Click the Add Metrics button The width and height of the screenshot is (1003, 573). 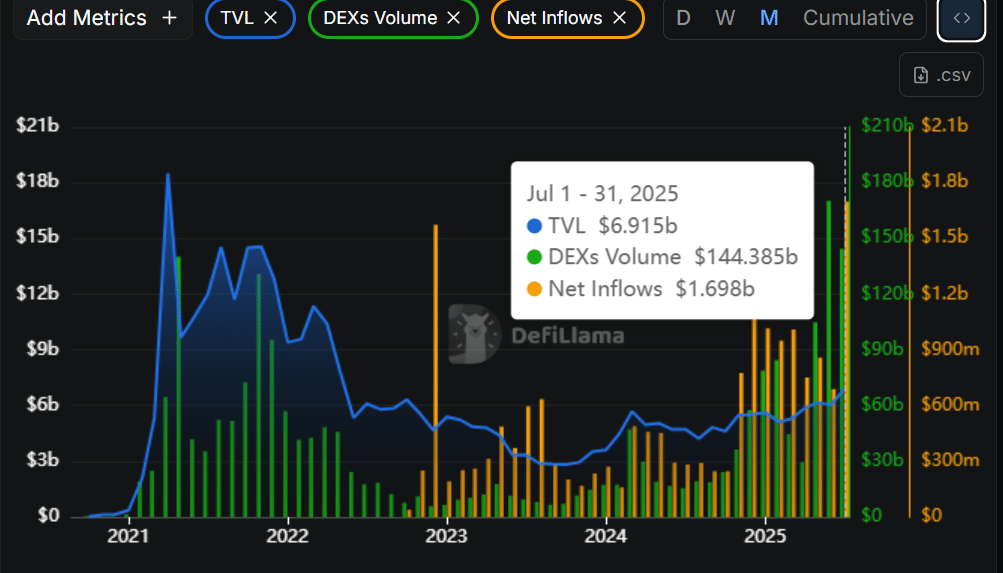coord(102,18)
